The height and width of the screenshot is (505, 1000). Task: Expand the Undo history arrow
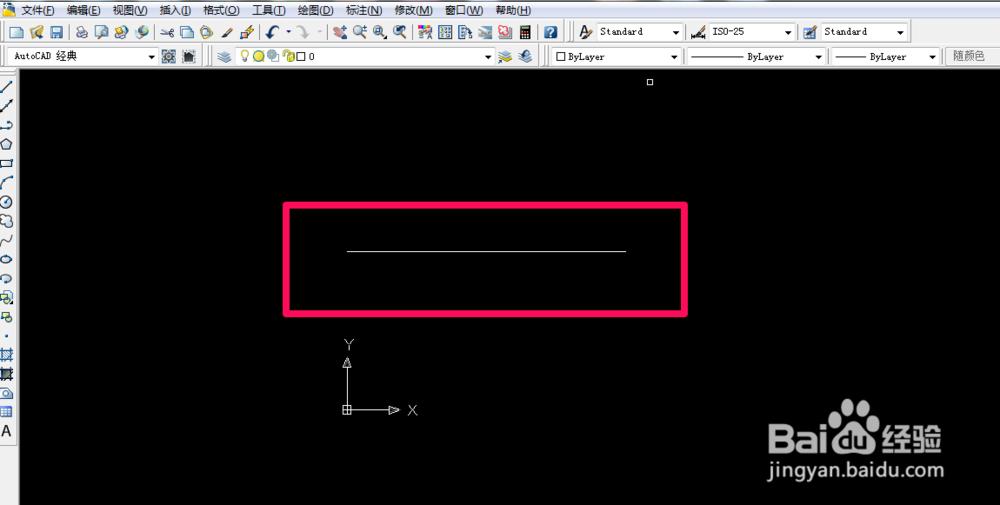(x=288, y=32)
